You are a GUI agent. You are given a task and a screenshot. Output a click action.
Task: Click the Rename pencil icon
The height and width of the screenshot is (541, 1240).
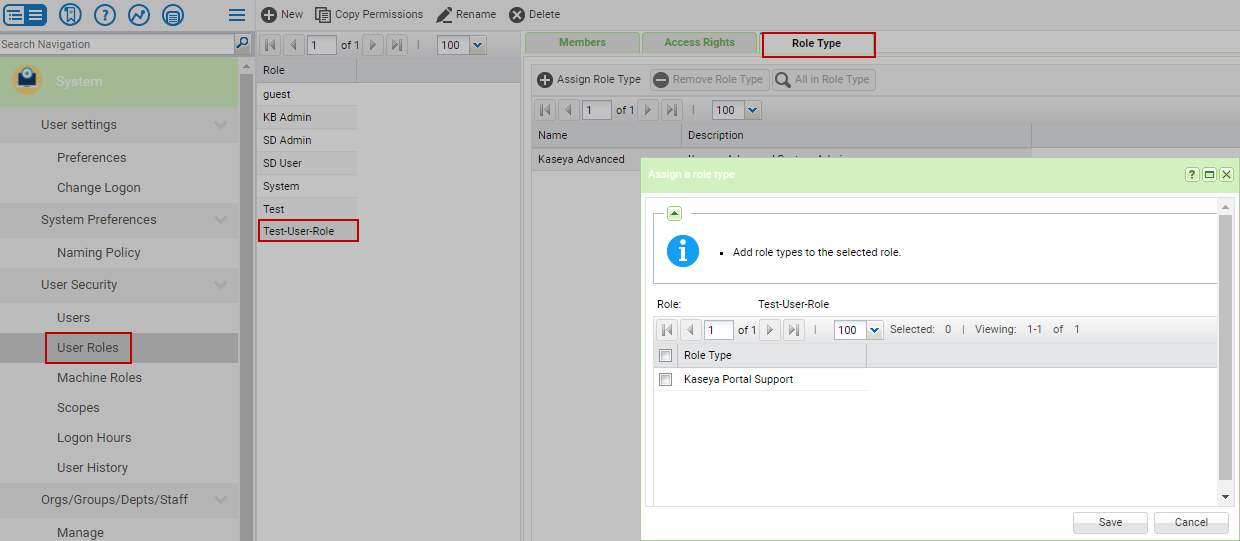[444, 15]
